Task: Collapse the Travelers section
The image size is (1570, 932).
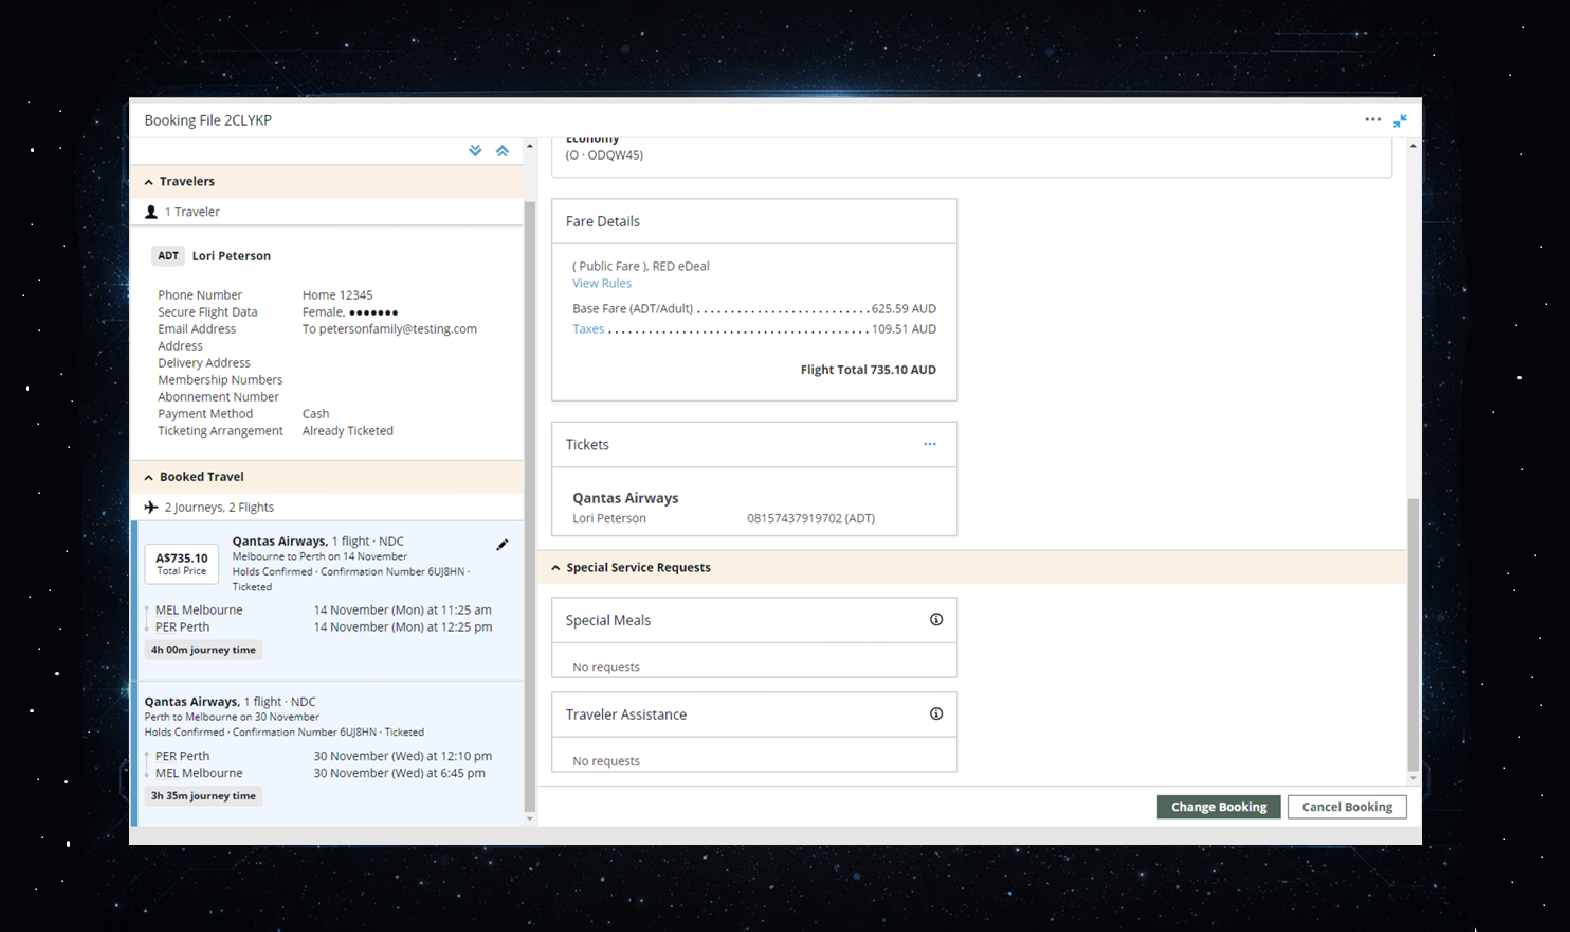Action: pos(149,182)
